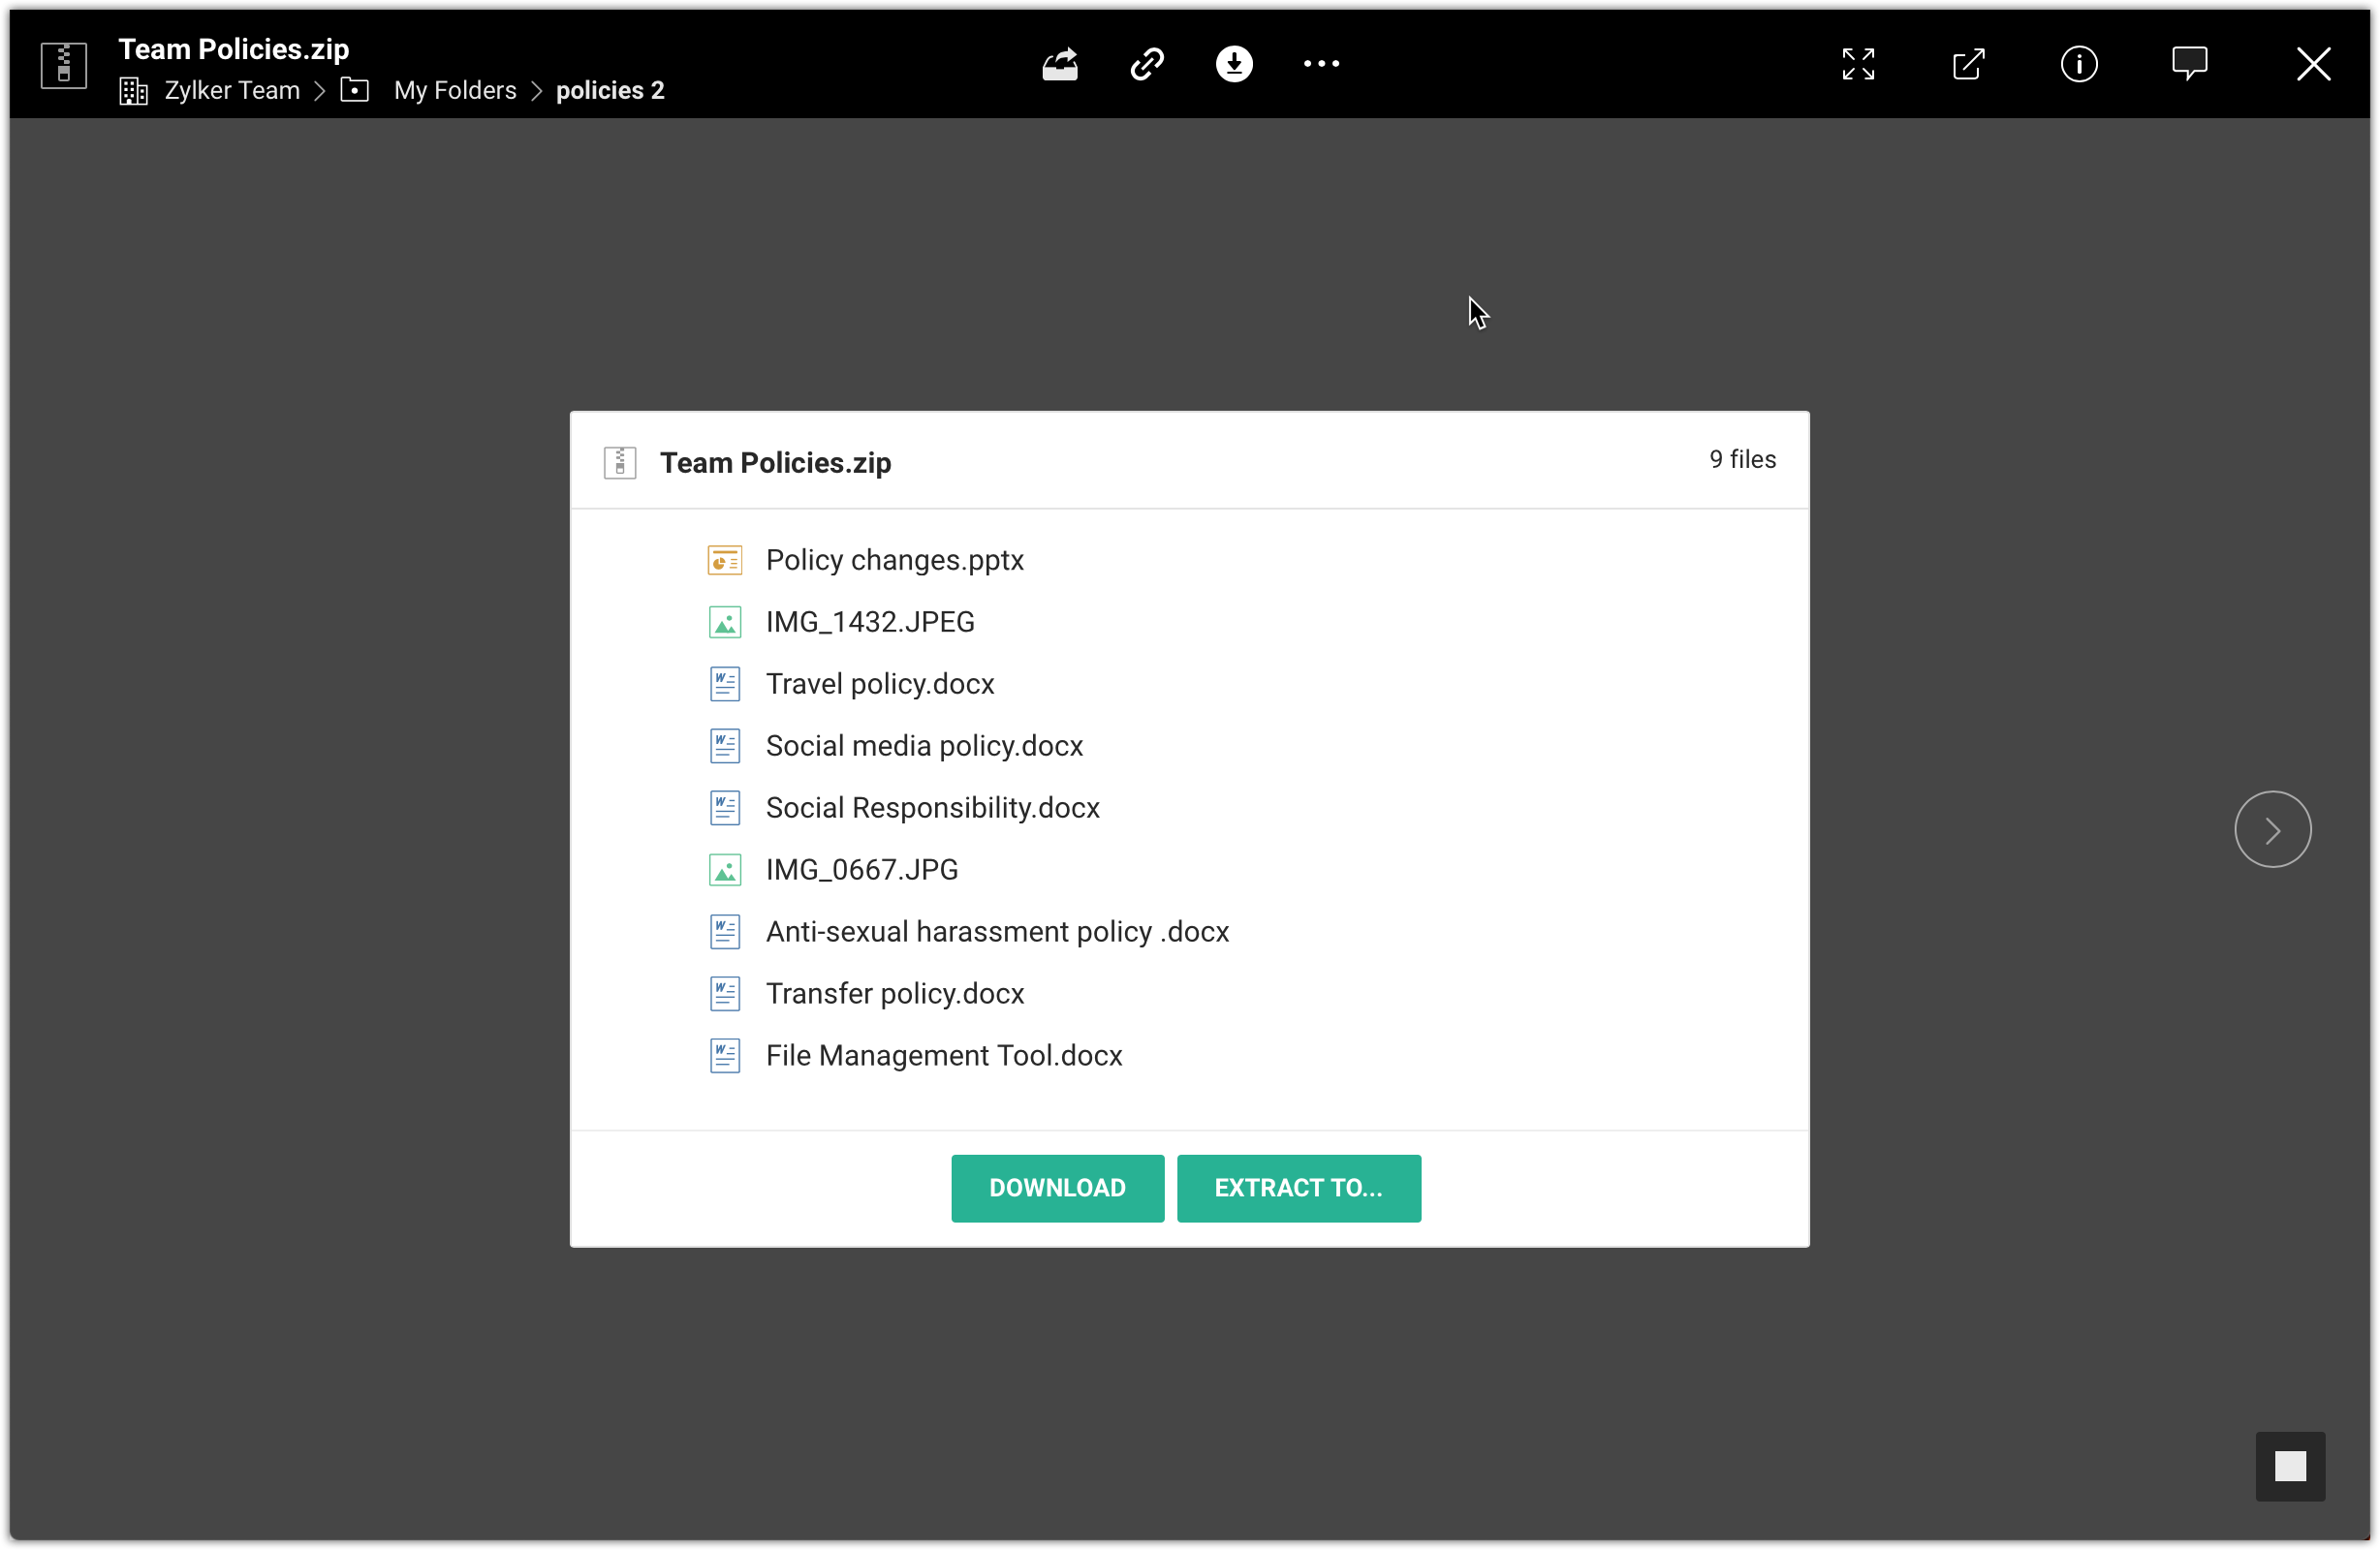This screenshot has width=2380, height=1550.
Task: Open the more options ellipsis menu
Action: [x=1320, y=64]
